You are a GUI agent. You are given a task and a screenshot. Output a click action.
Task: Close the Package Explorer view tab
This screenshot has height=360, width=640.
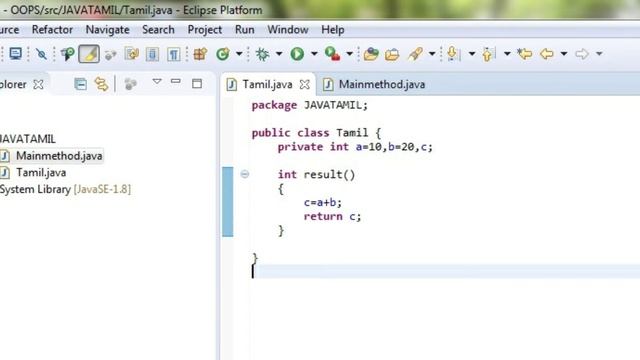coord(38,84)
